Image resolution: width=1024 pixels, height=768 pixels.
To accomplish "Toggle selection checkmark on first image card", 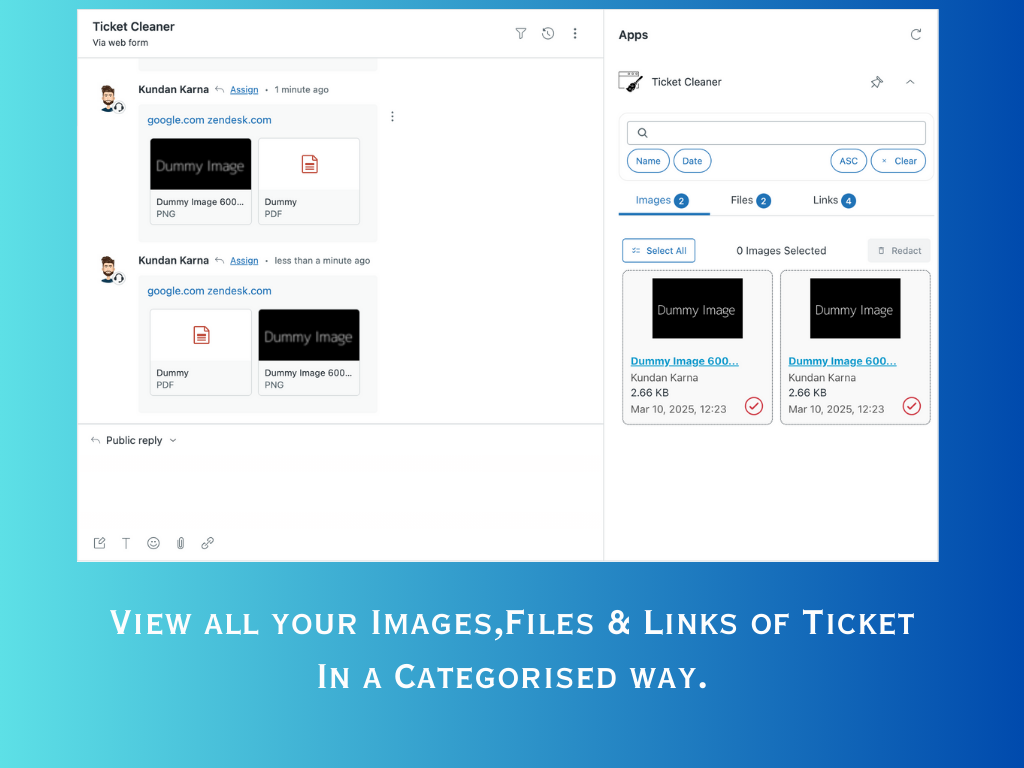I will 754,406.
